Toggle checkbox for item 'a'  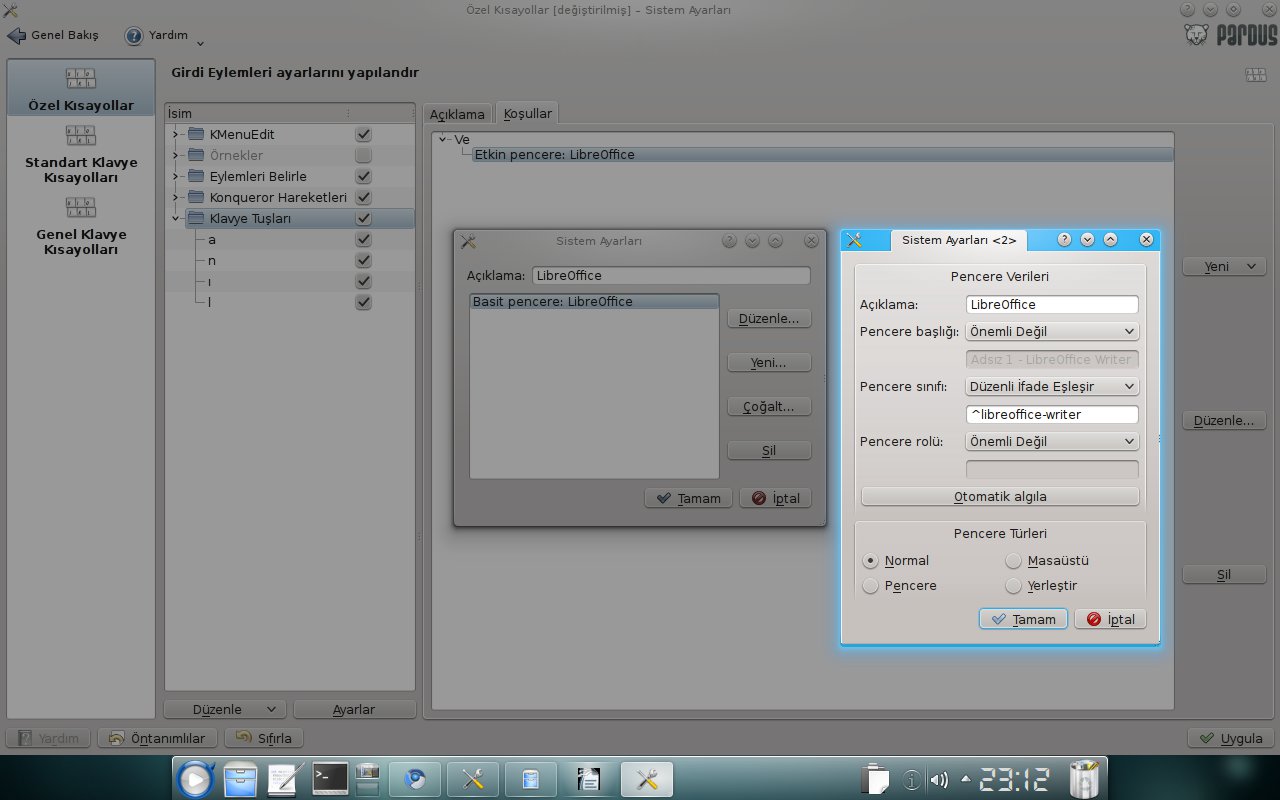(x=363, y=239)
